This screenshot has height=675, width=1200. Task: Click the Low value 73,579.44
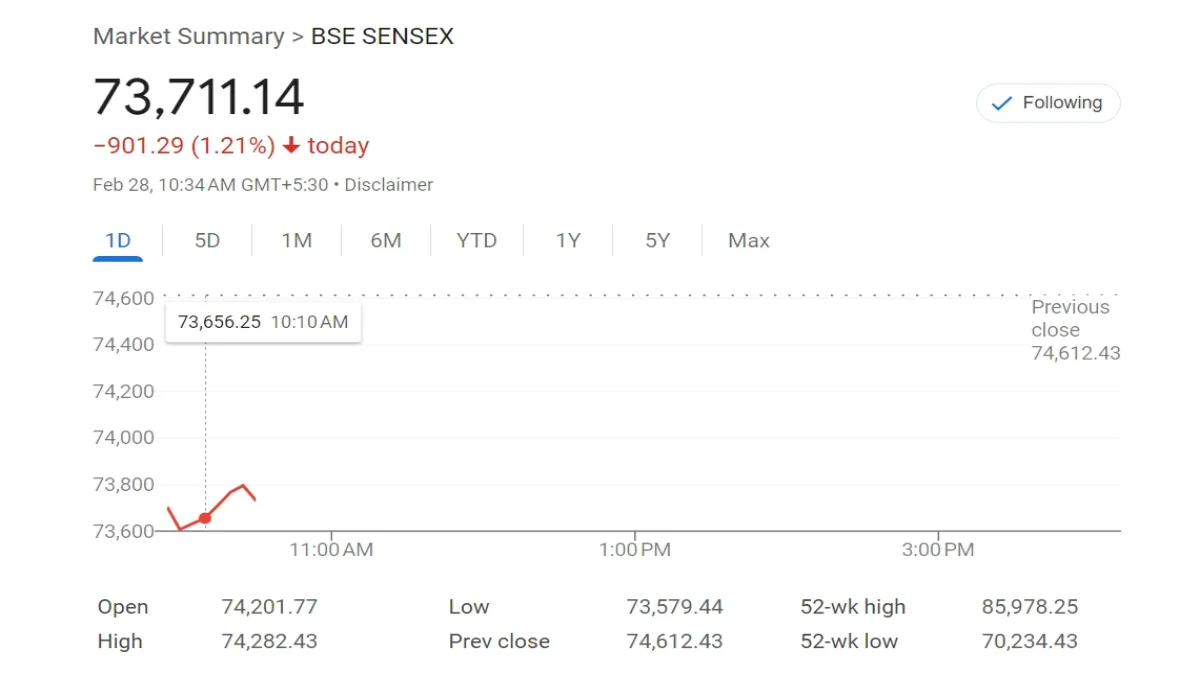(673, 606)
